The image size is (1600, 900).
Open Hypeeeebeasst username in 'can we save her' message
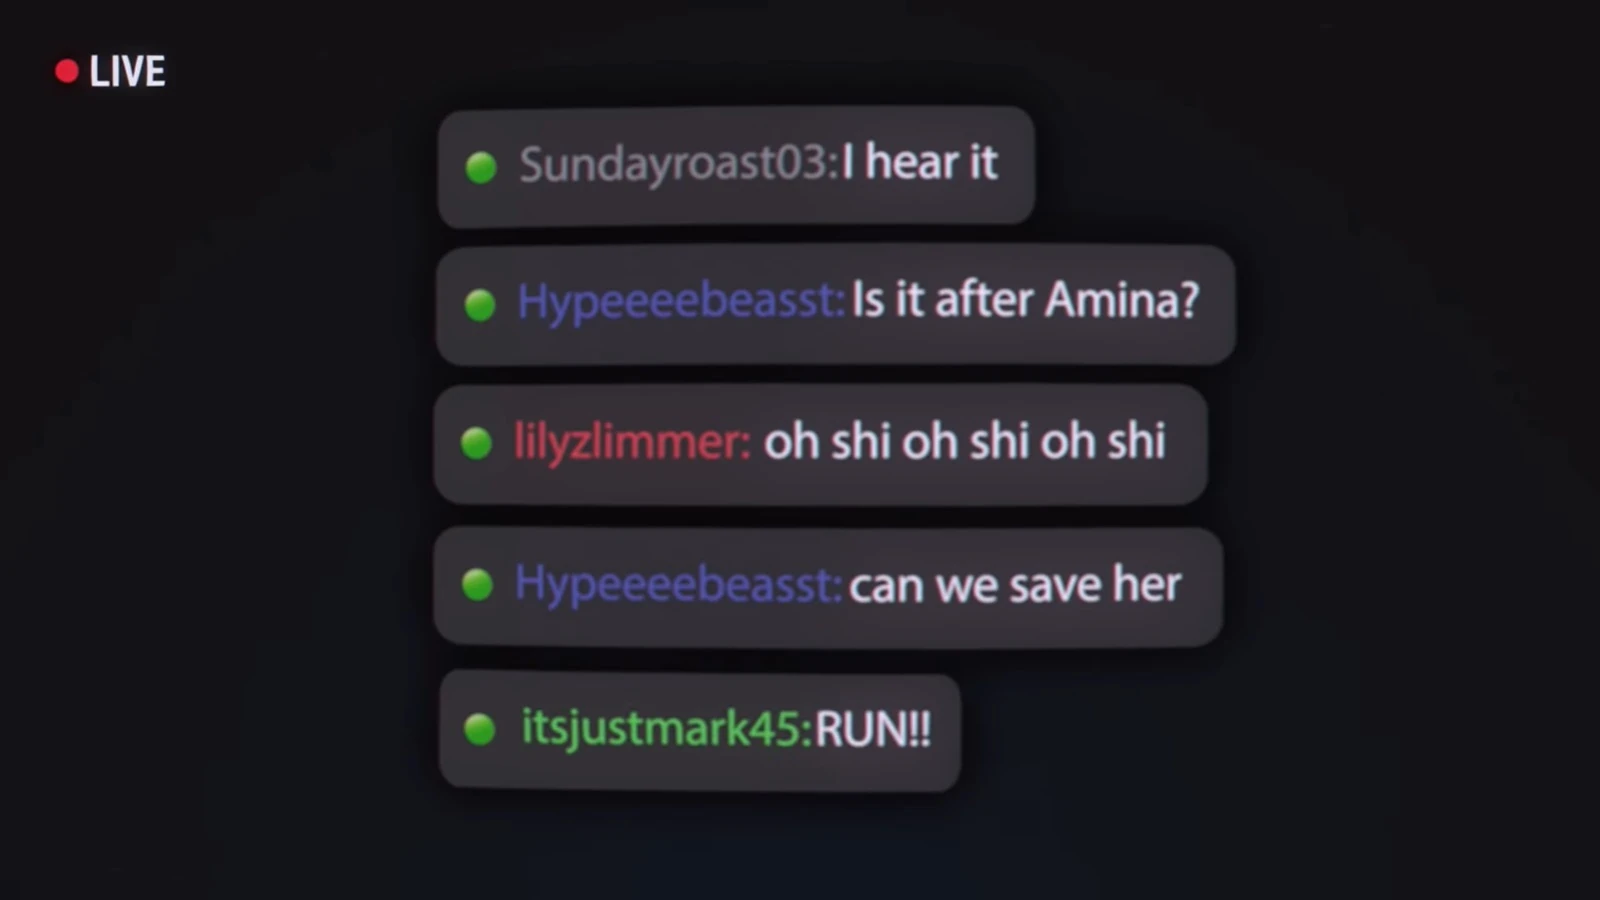[679, 583]
